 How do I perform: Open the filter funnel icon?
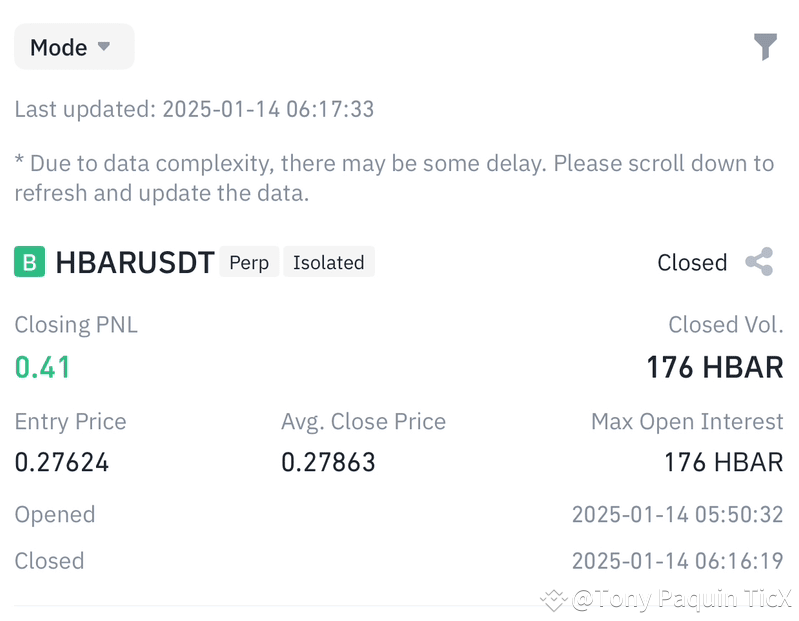click(x=765, y=46)
